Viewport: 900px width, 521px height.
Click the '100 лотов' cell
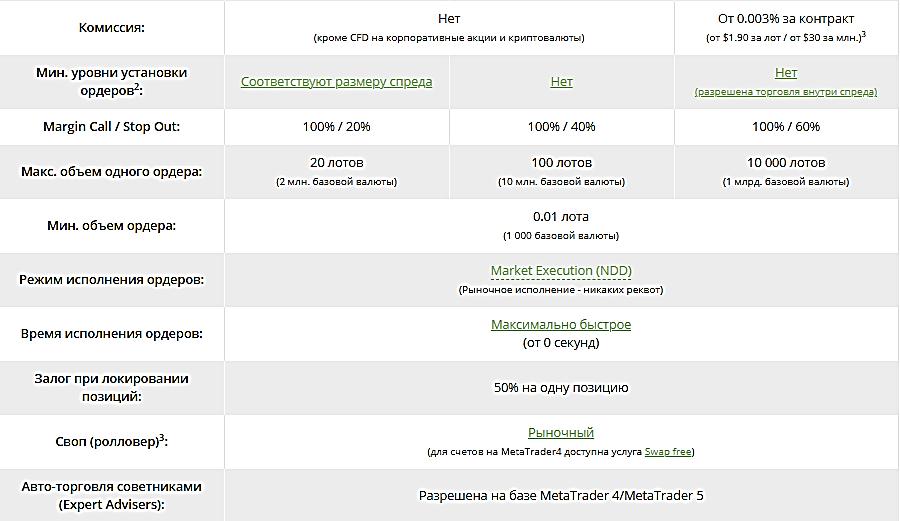tap(561, 162)
